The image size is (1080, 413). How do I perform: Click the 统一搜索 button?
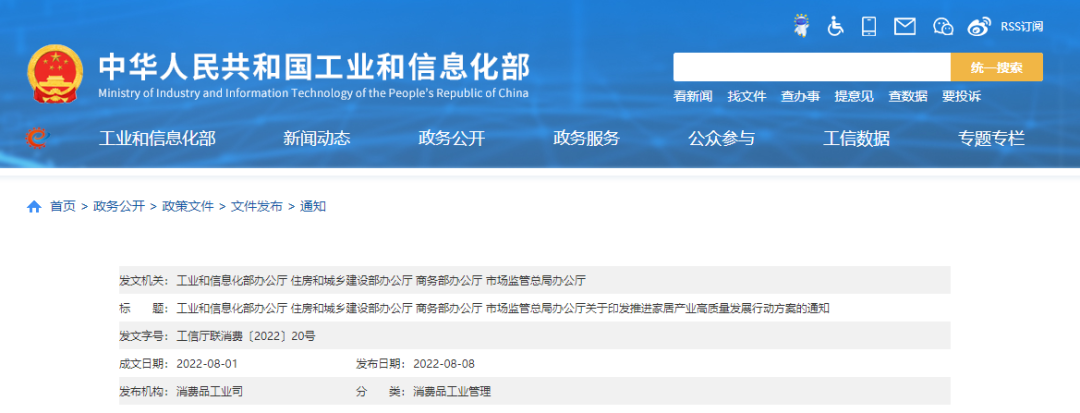pyautogui.click(x=997, y=67)
